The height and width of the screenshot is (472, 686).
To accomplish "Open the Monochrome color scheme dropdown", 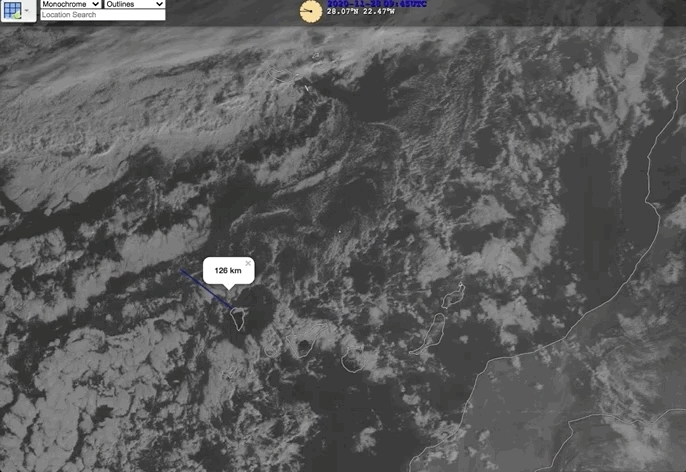I will pos(70,4).
